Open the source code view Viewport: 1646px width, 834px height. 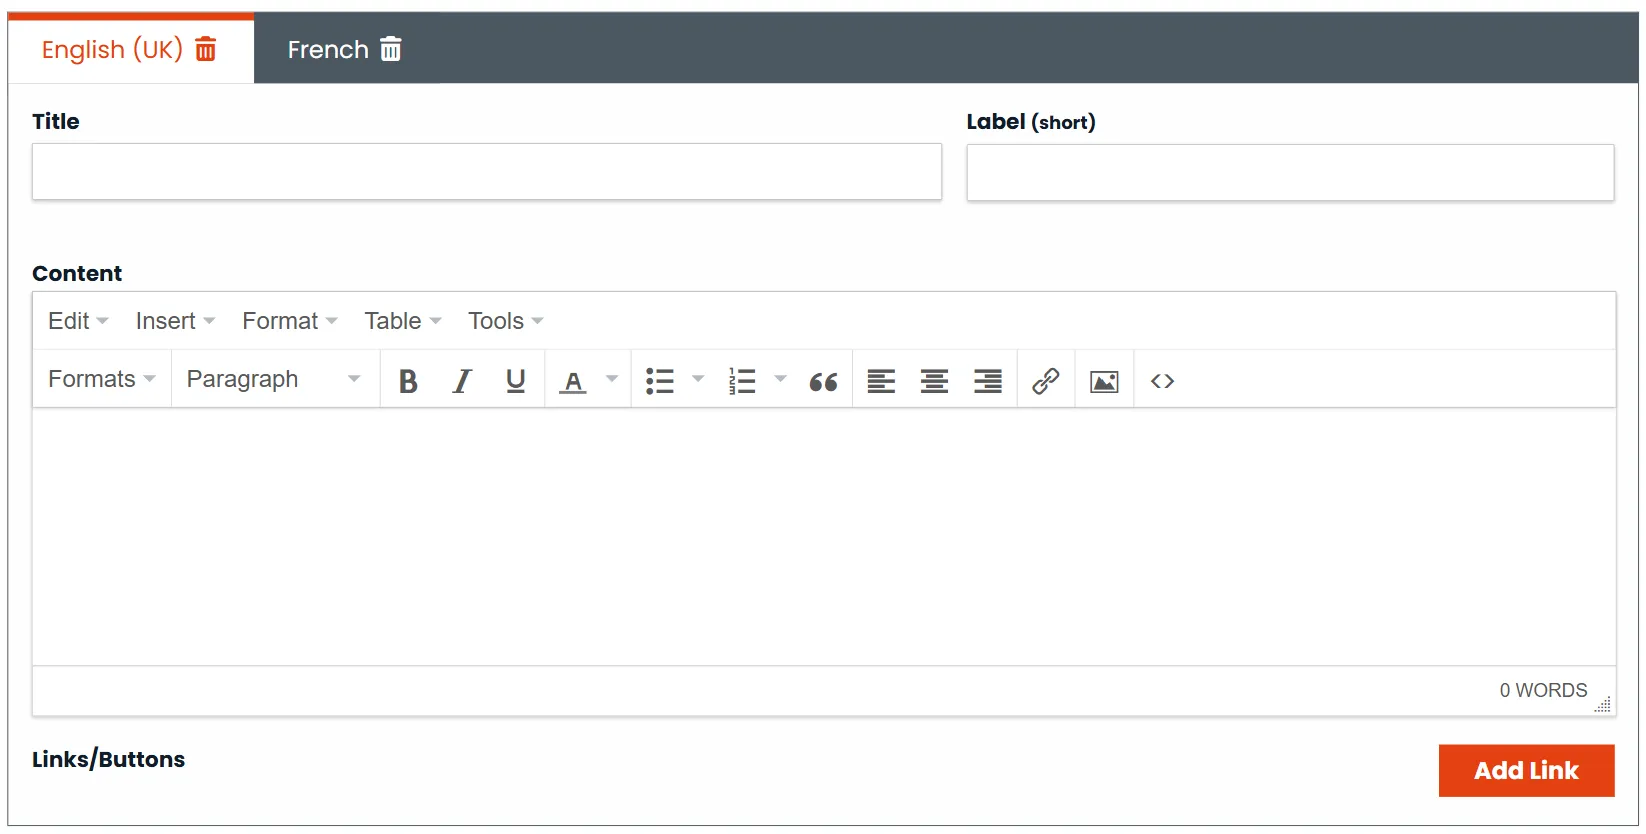pos(1162,381)
